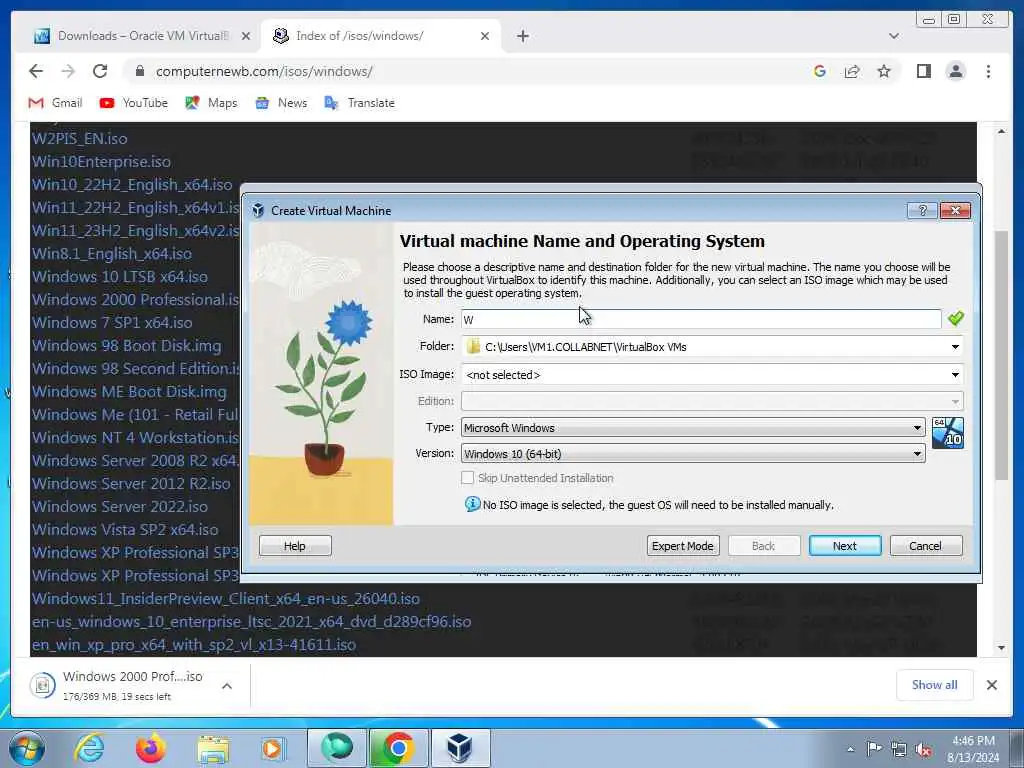Click the Windows 10 64-bit OS icon
The height and width of the screenshot is (768, 1024).
click(x=948, y=433)
